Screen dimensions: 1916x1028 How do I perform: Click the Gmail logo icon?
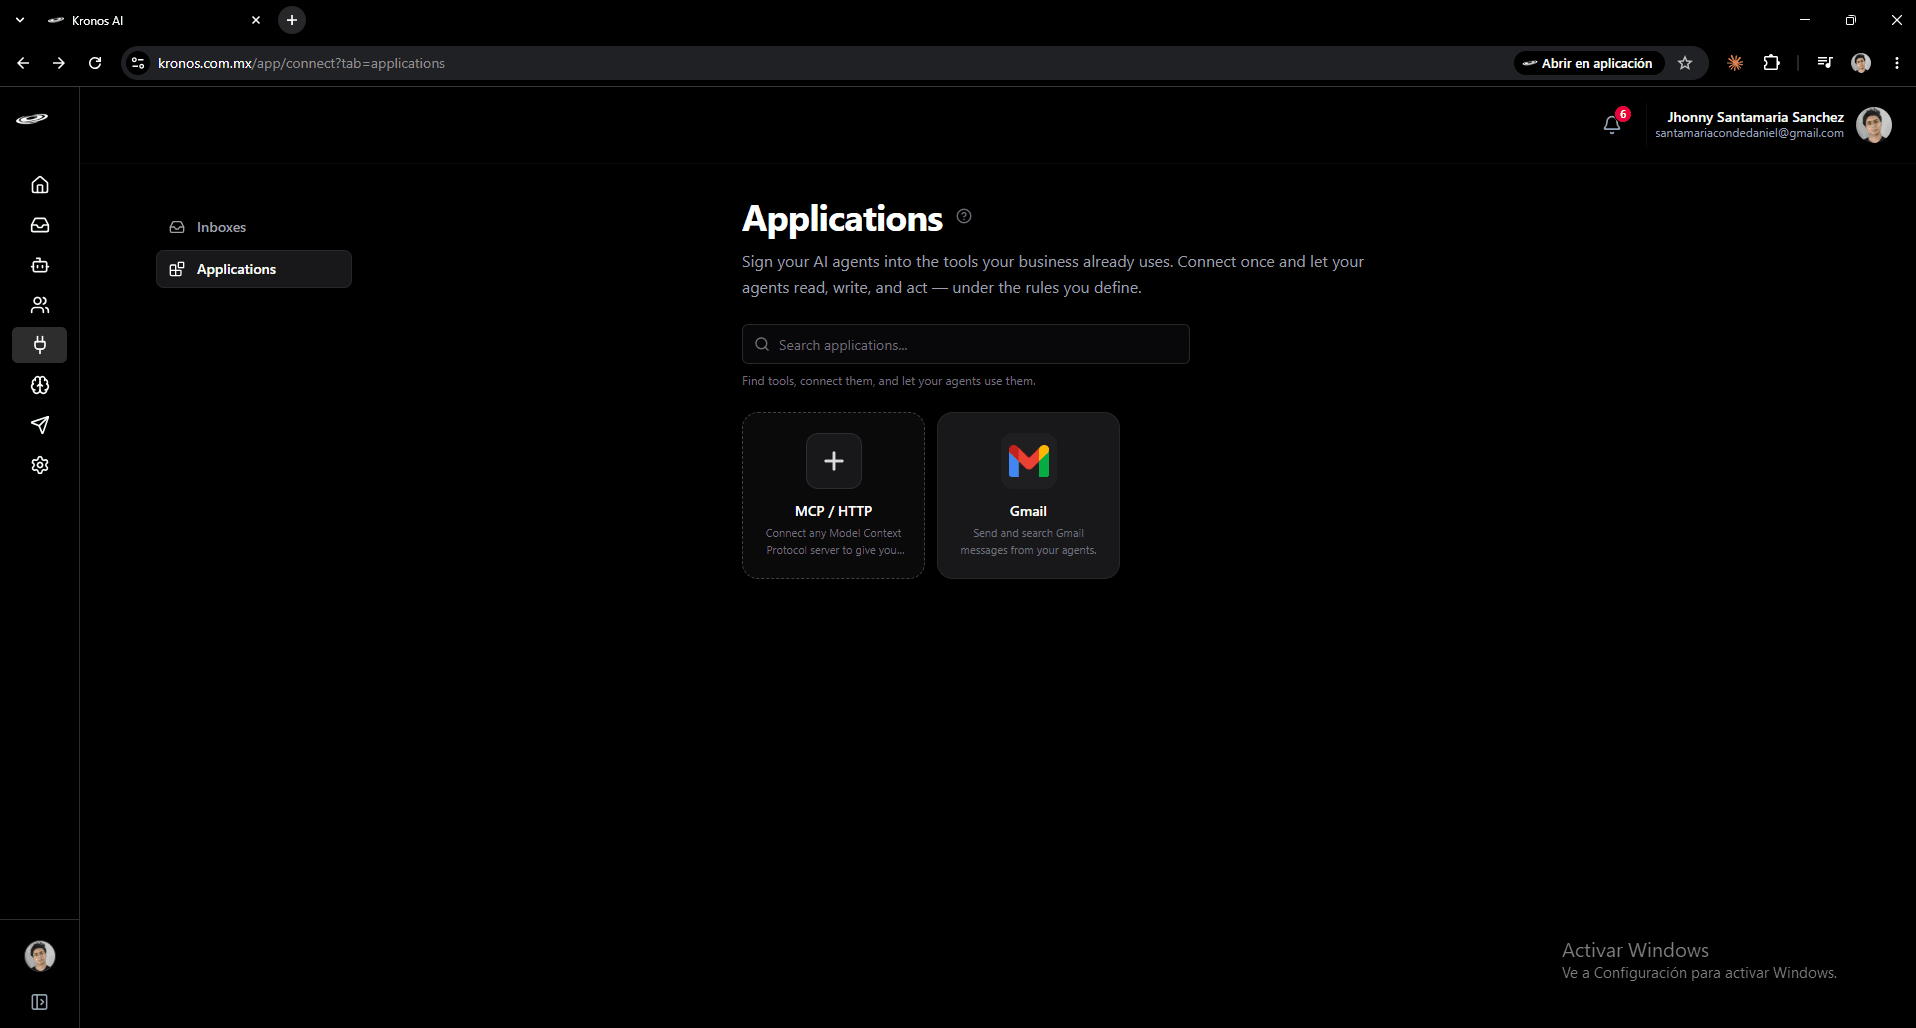tap(1029, 461)
